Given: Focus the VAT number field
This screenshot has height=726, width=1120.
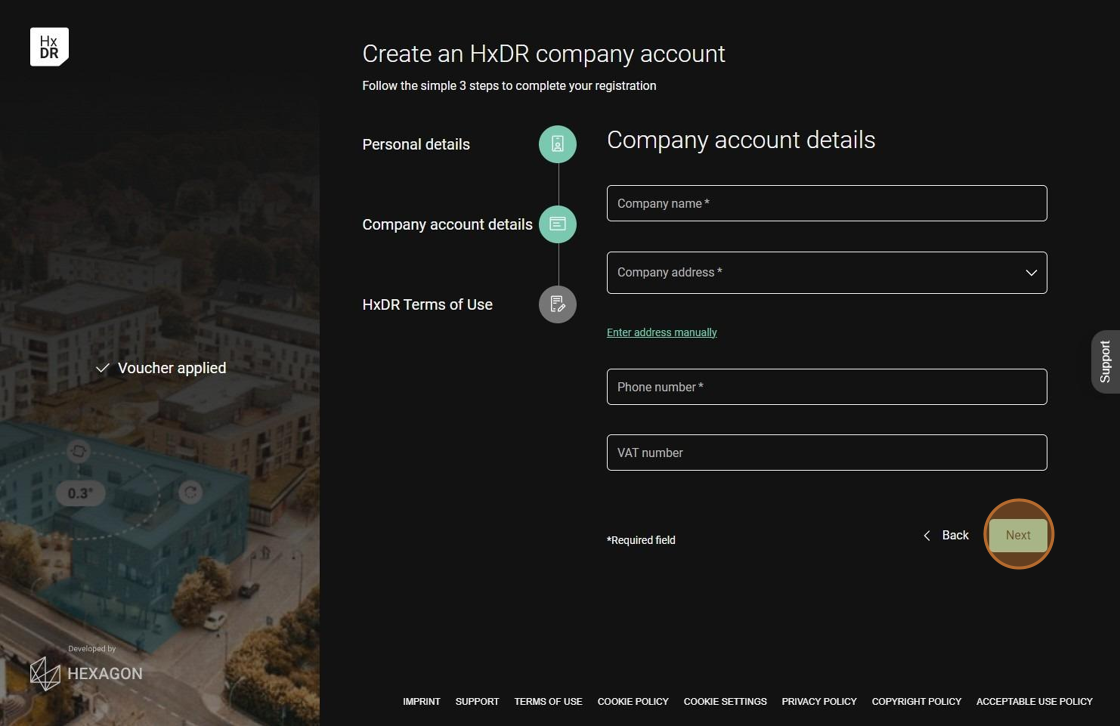Looking at the screenshot, I should pyautogui.click(x=826, y=452).
